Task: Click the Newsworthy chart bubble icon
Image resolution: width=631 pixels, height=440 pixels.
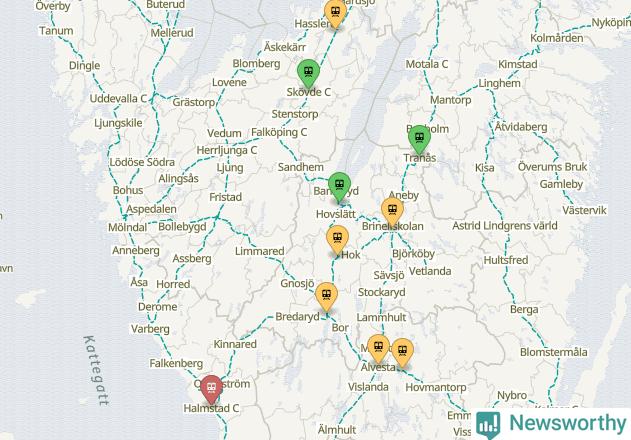Action: coord(488,424)
